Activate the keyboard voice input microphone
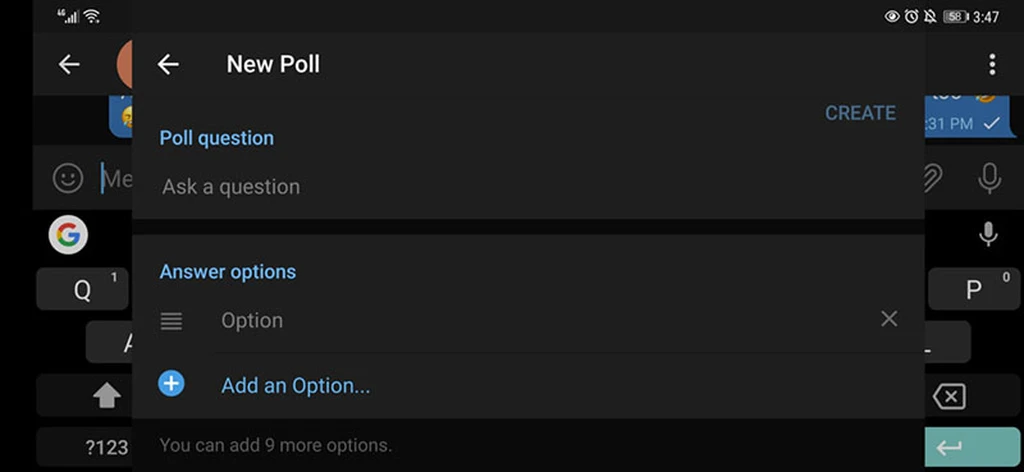Image resolution: width=1024 pixels, height=472 pixels. pyautogui.click(x=989, y=234)
